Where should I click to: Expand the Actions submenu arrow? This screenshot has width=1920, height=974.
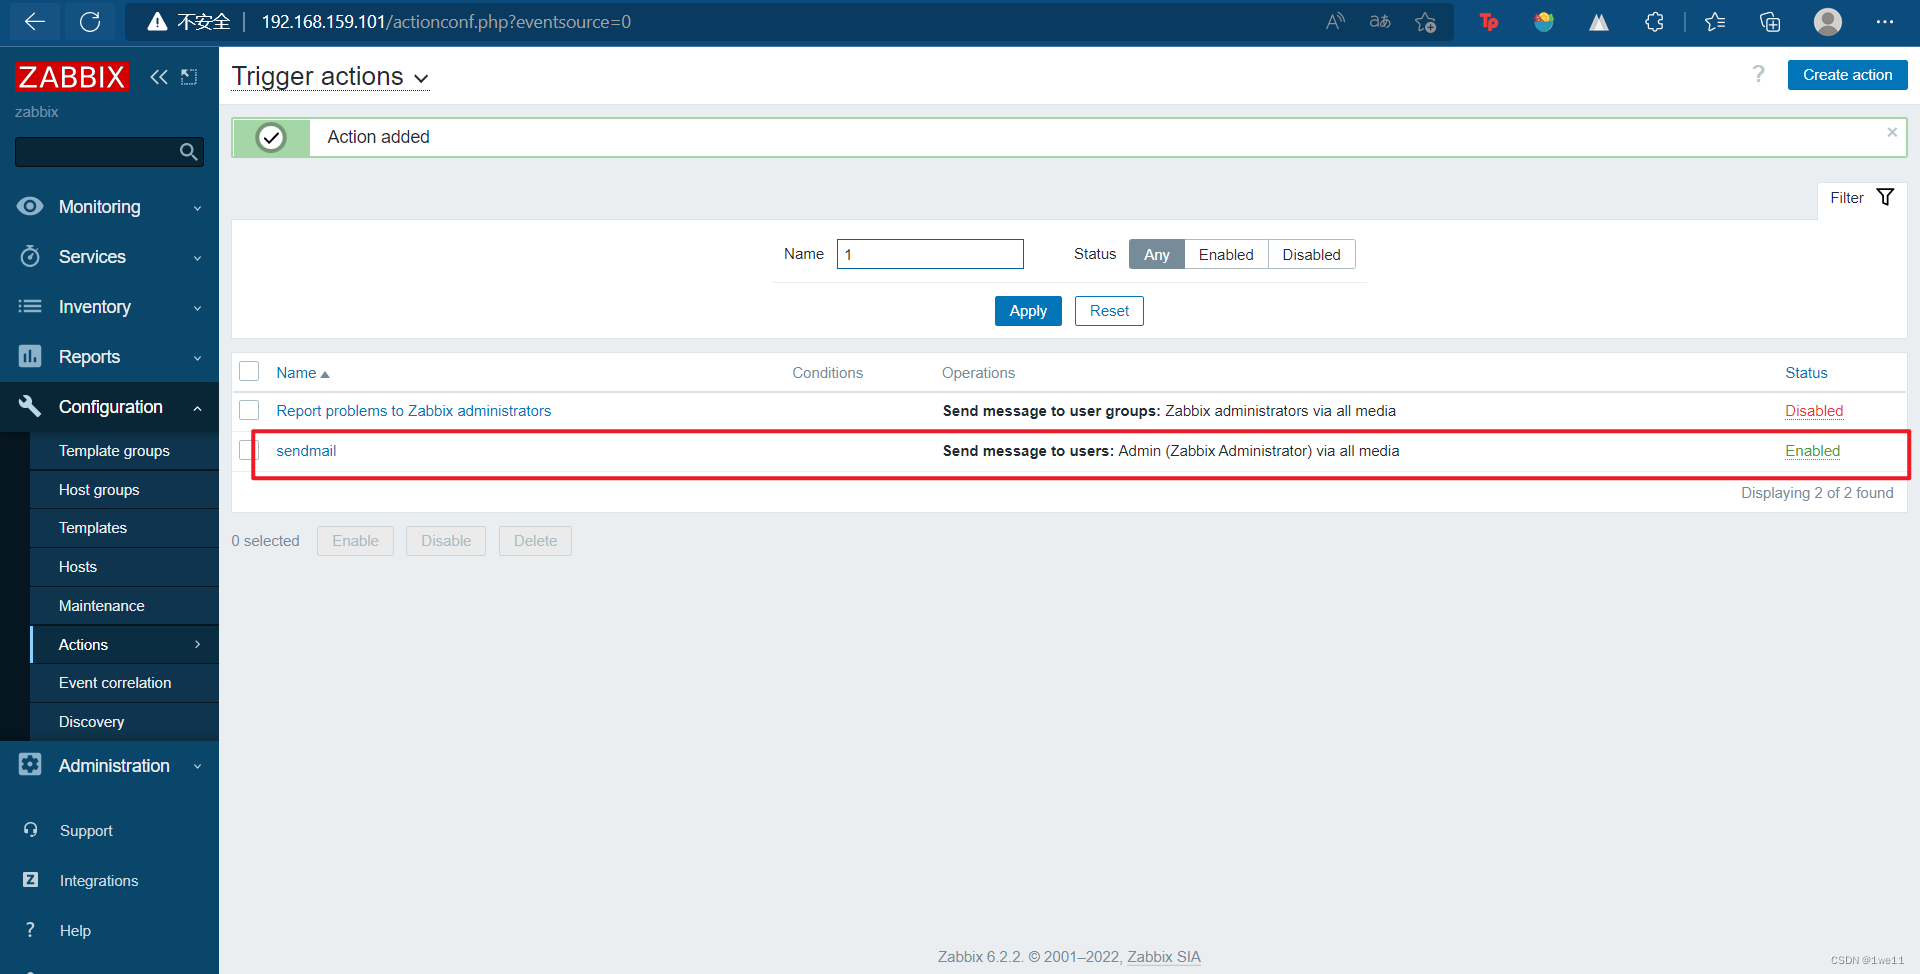[197, 645]
